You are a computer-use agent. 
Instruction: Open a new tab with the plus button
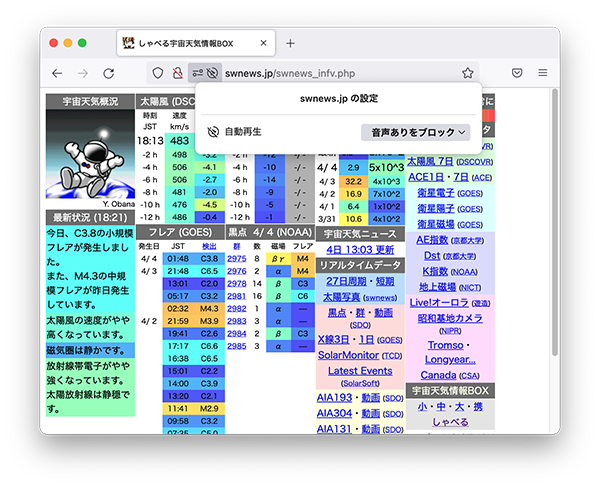click(x=290, y=43)
